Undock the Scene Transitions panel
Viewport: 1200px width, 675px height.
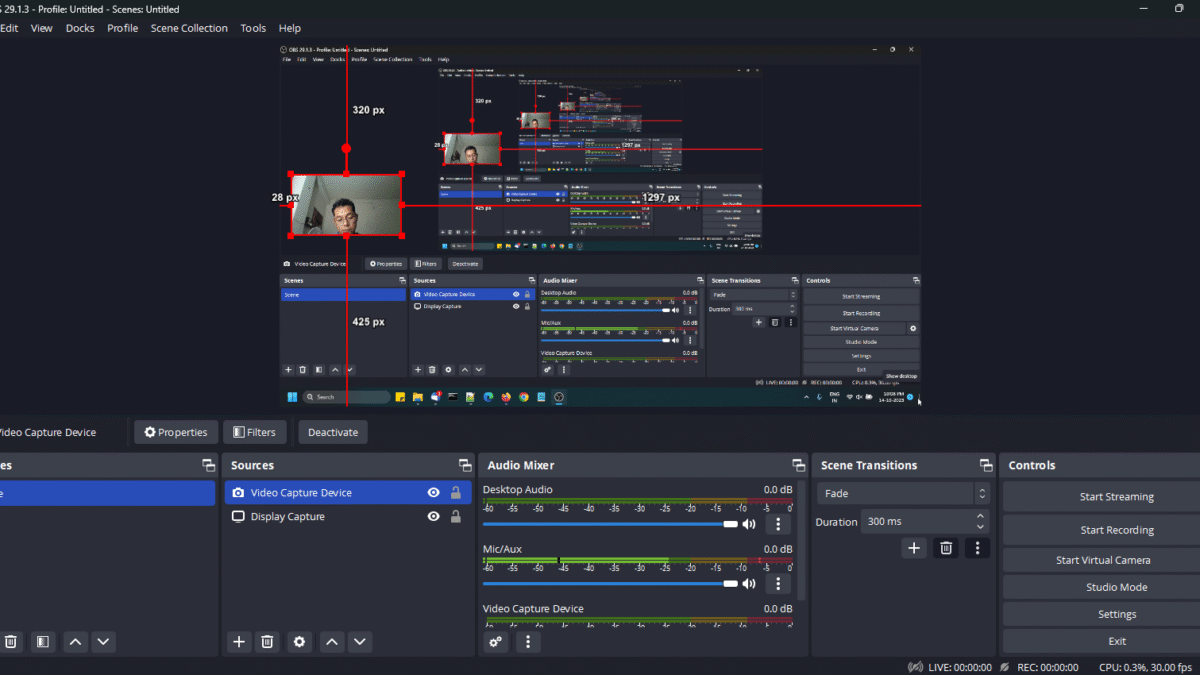(x=985, y=465)
